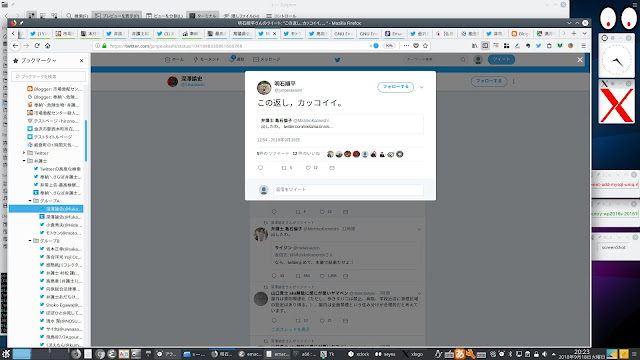640x360 pixels.
Task: Close the bookmarks sidebar
Action: (82, 60)
